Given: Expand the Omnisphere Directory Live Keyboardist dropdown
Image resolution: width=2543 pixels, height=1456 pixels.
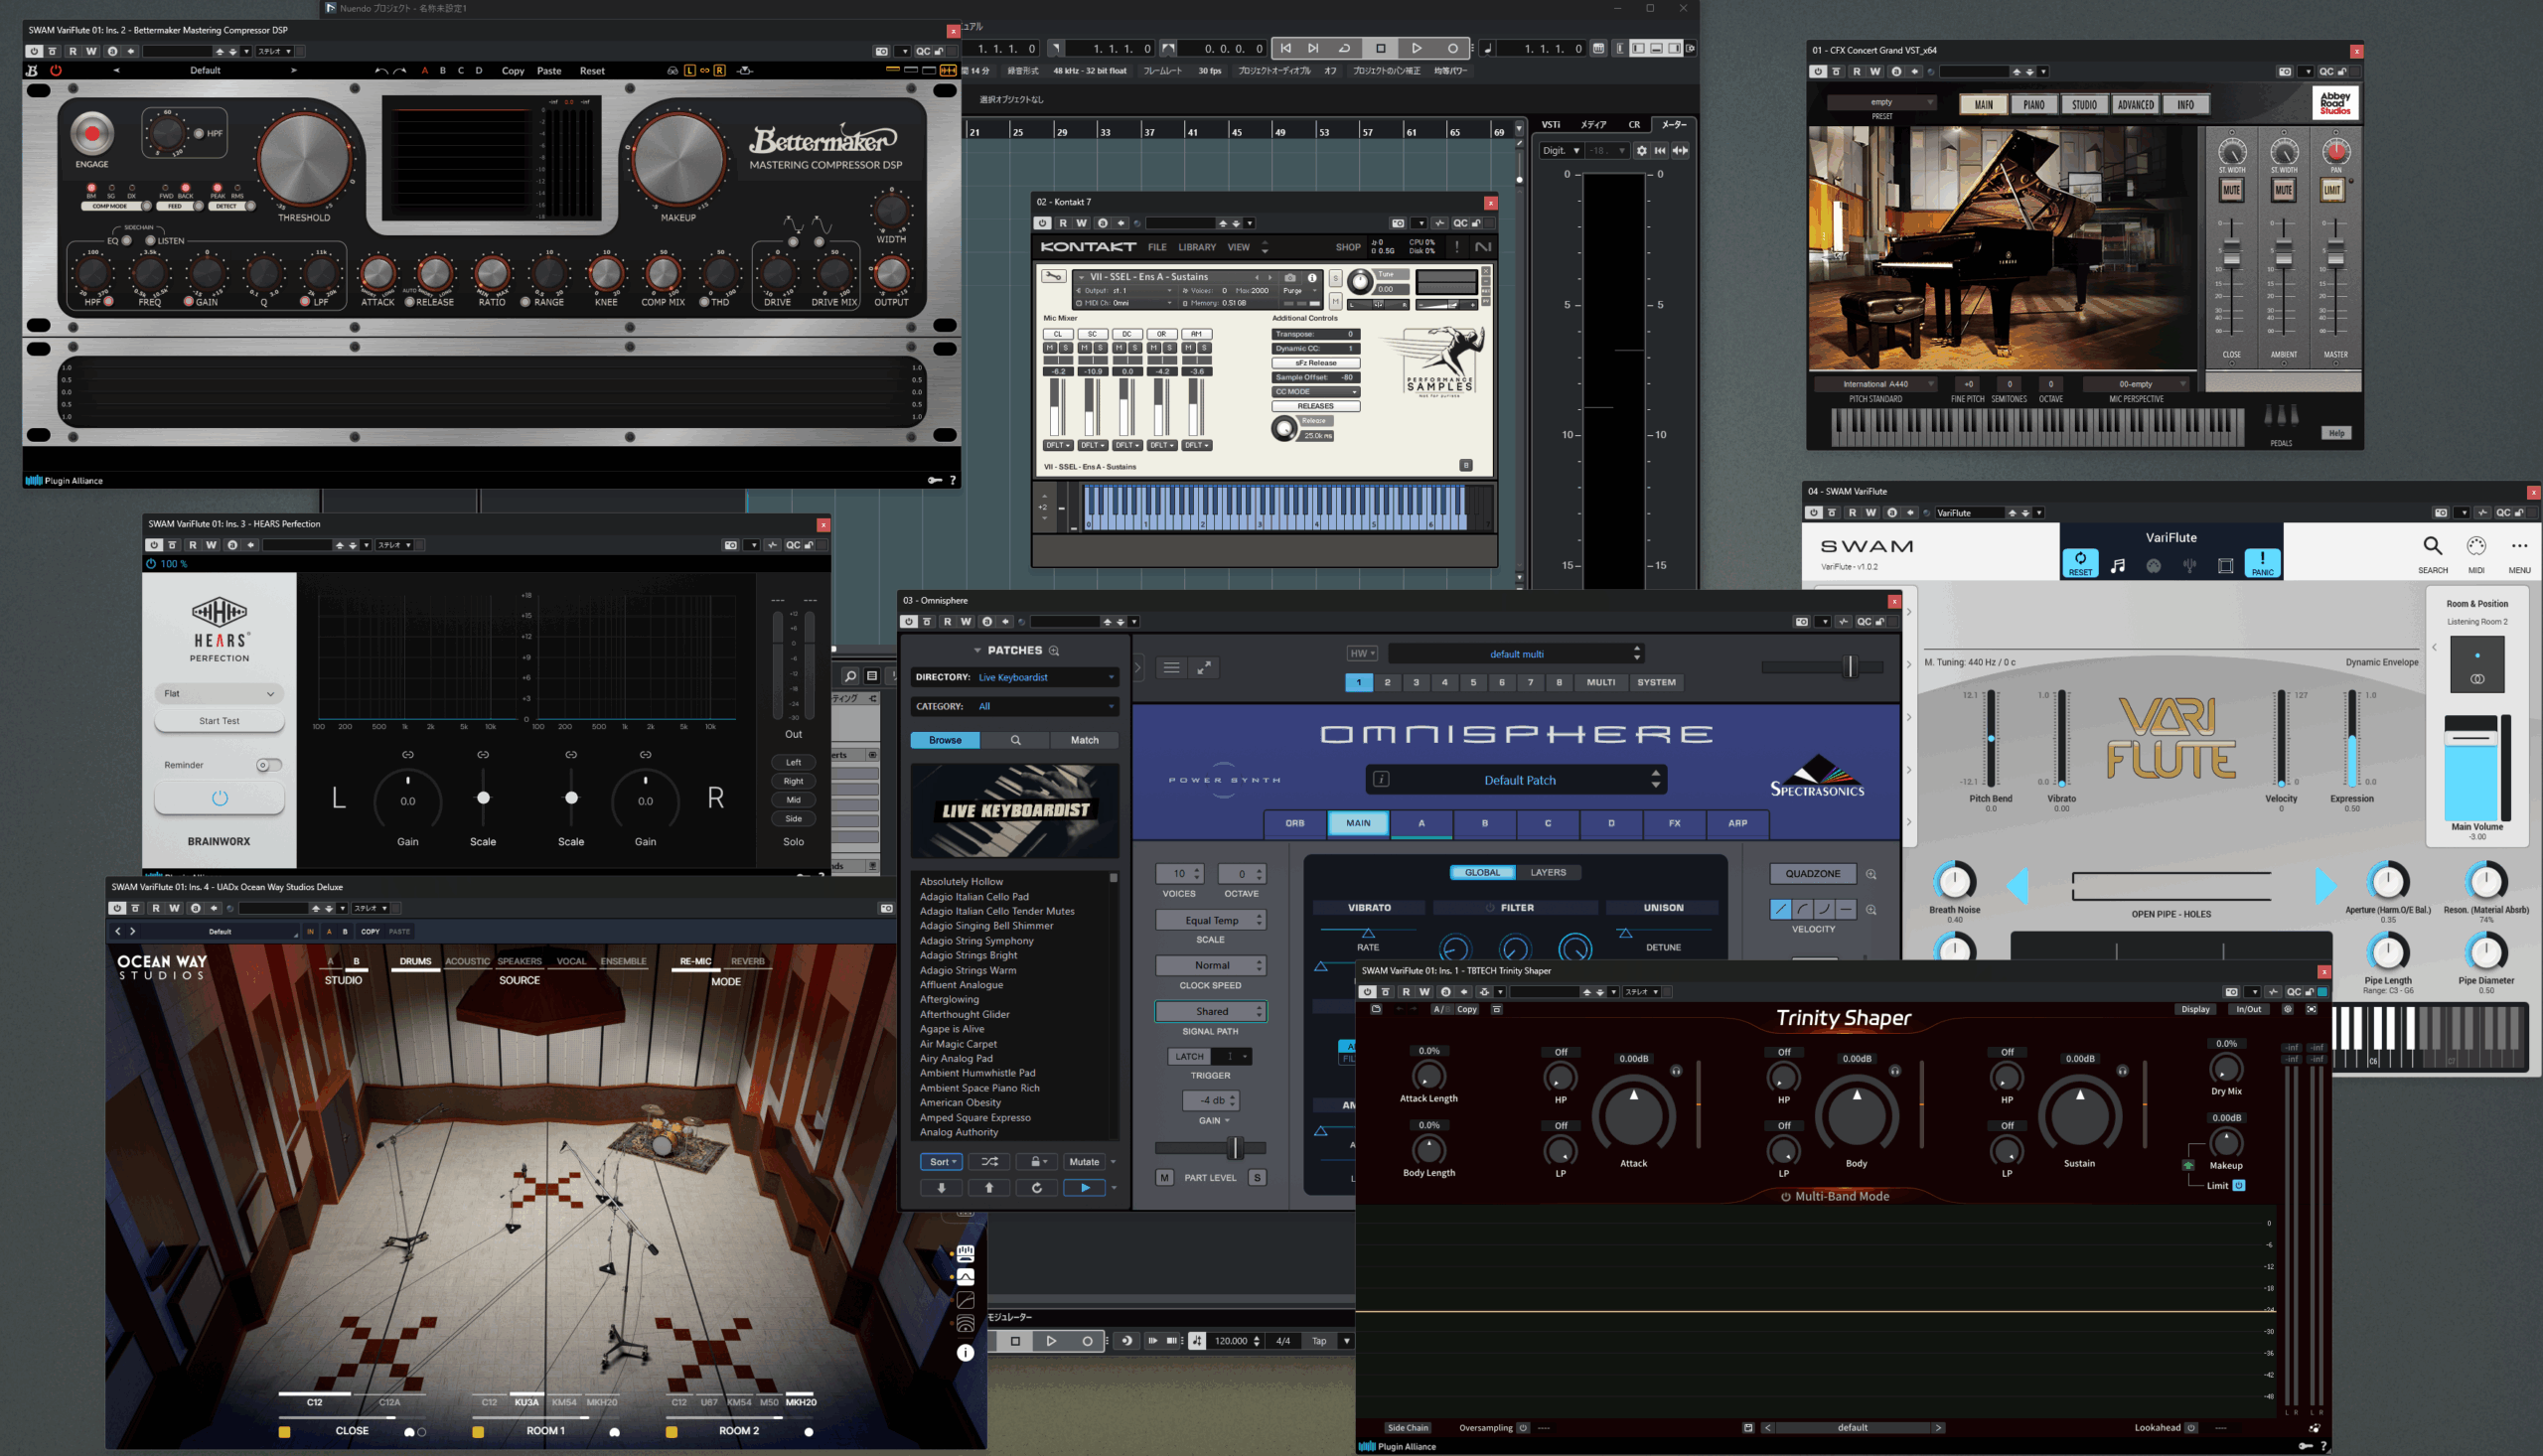Looking at the screenshot, I should click(x=1044, y=677).
